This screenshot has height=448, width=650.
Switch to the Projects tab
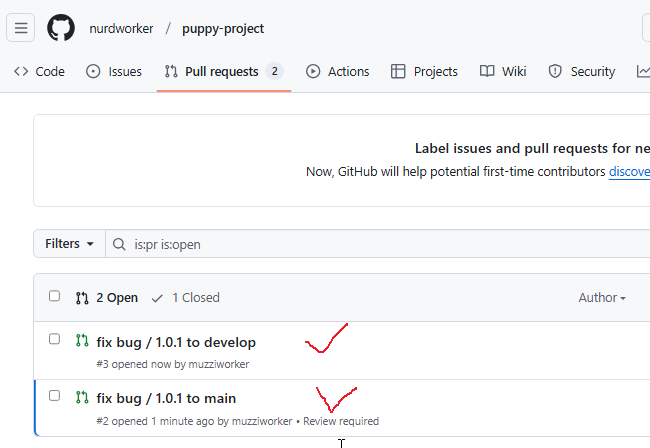tap(424, 72)
